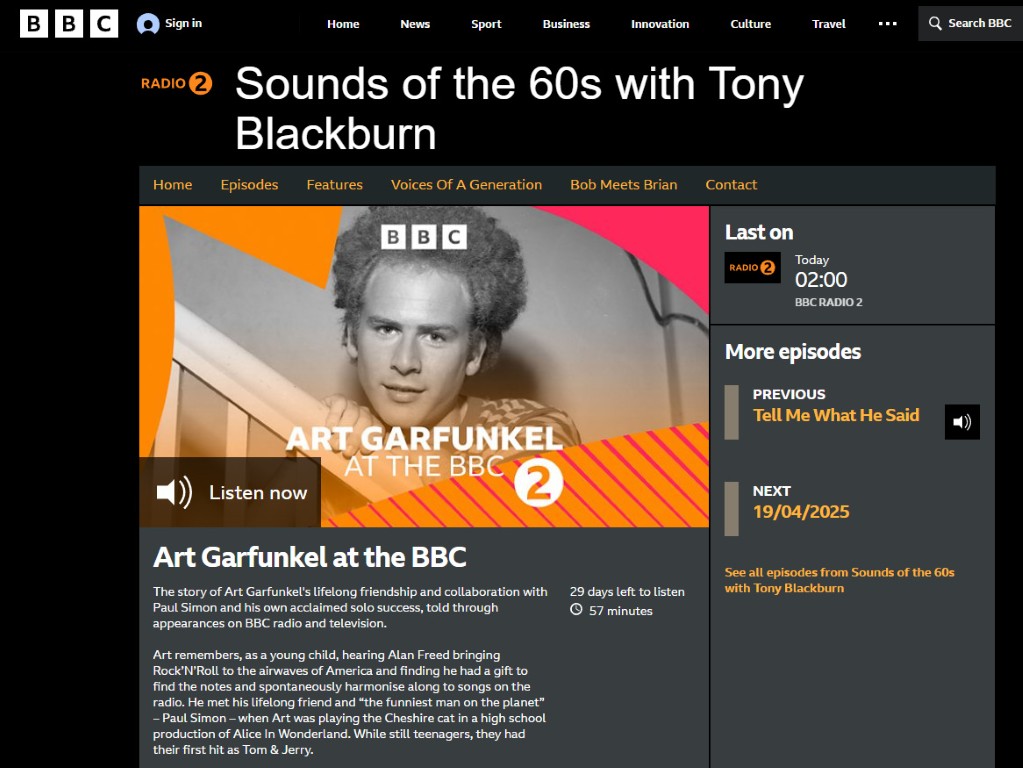This screenshot has height=768, width=1023.
Task: Click Radio 2 badge under Last on
Action: point(752,268)
